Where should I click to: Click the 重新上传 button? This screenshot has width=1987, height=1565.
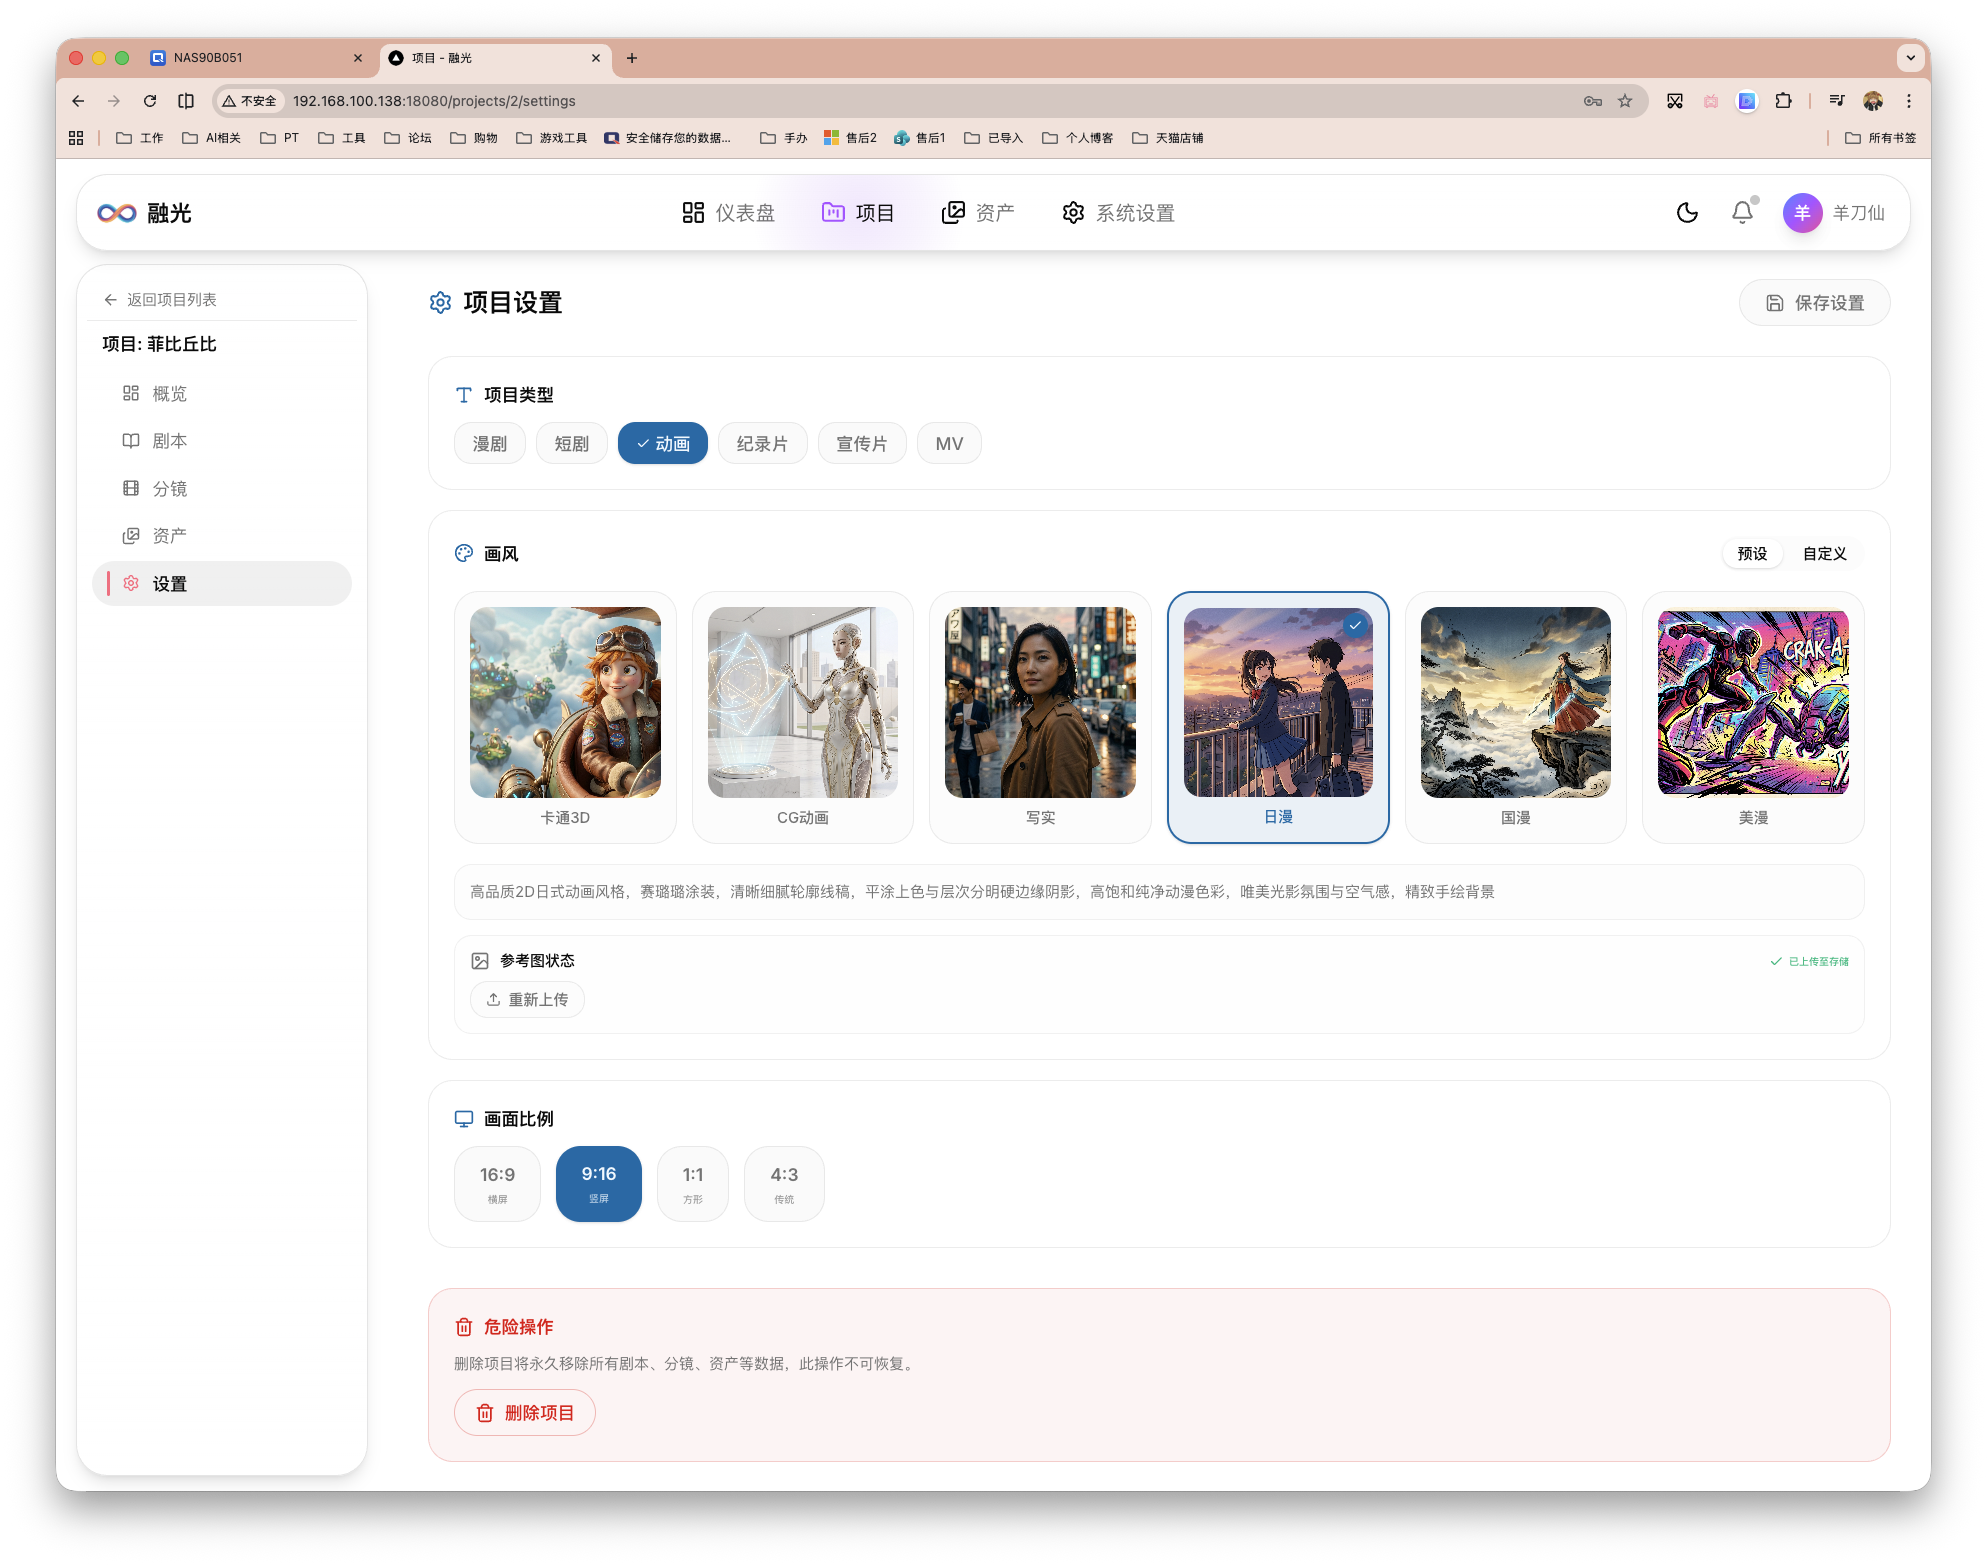pos(528,1000)
